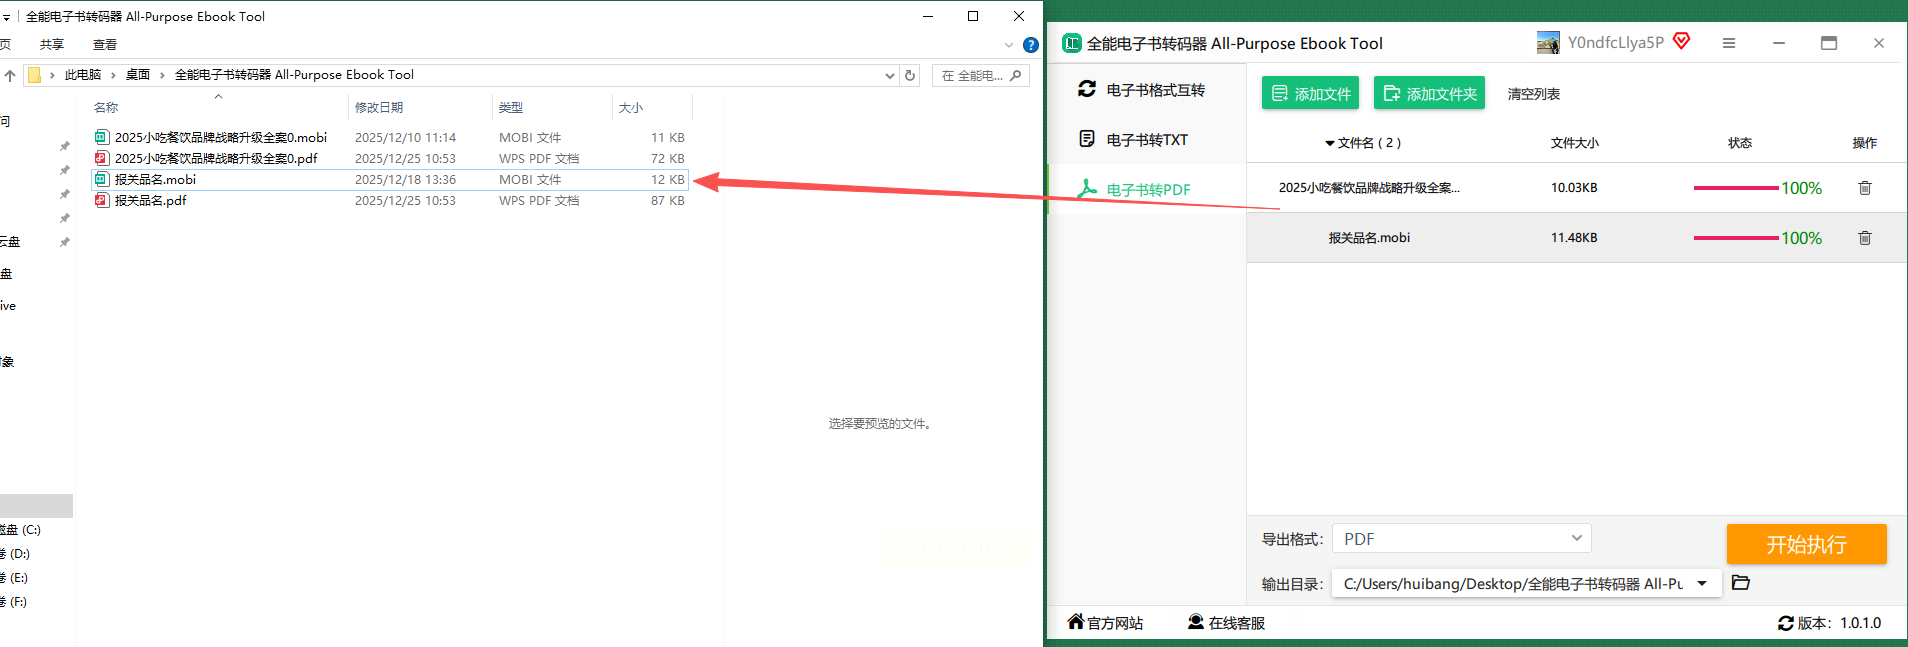Image resolution: width=1908 pixels, height=647 pixels.
Task: Click the red heart VIP icon
Action: point(1681,41)
